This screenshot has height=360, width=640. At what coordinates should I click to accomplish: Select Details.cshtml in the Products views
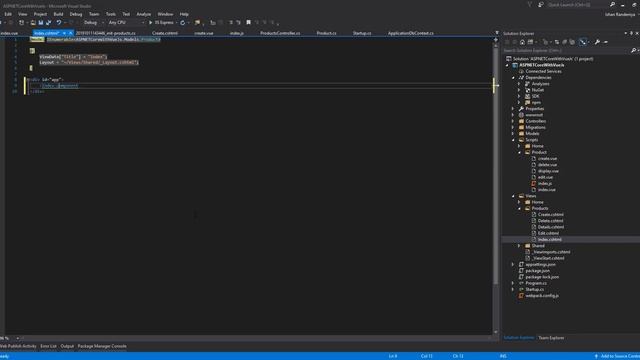(x=551, y=227)
